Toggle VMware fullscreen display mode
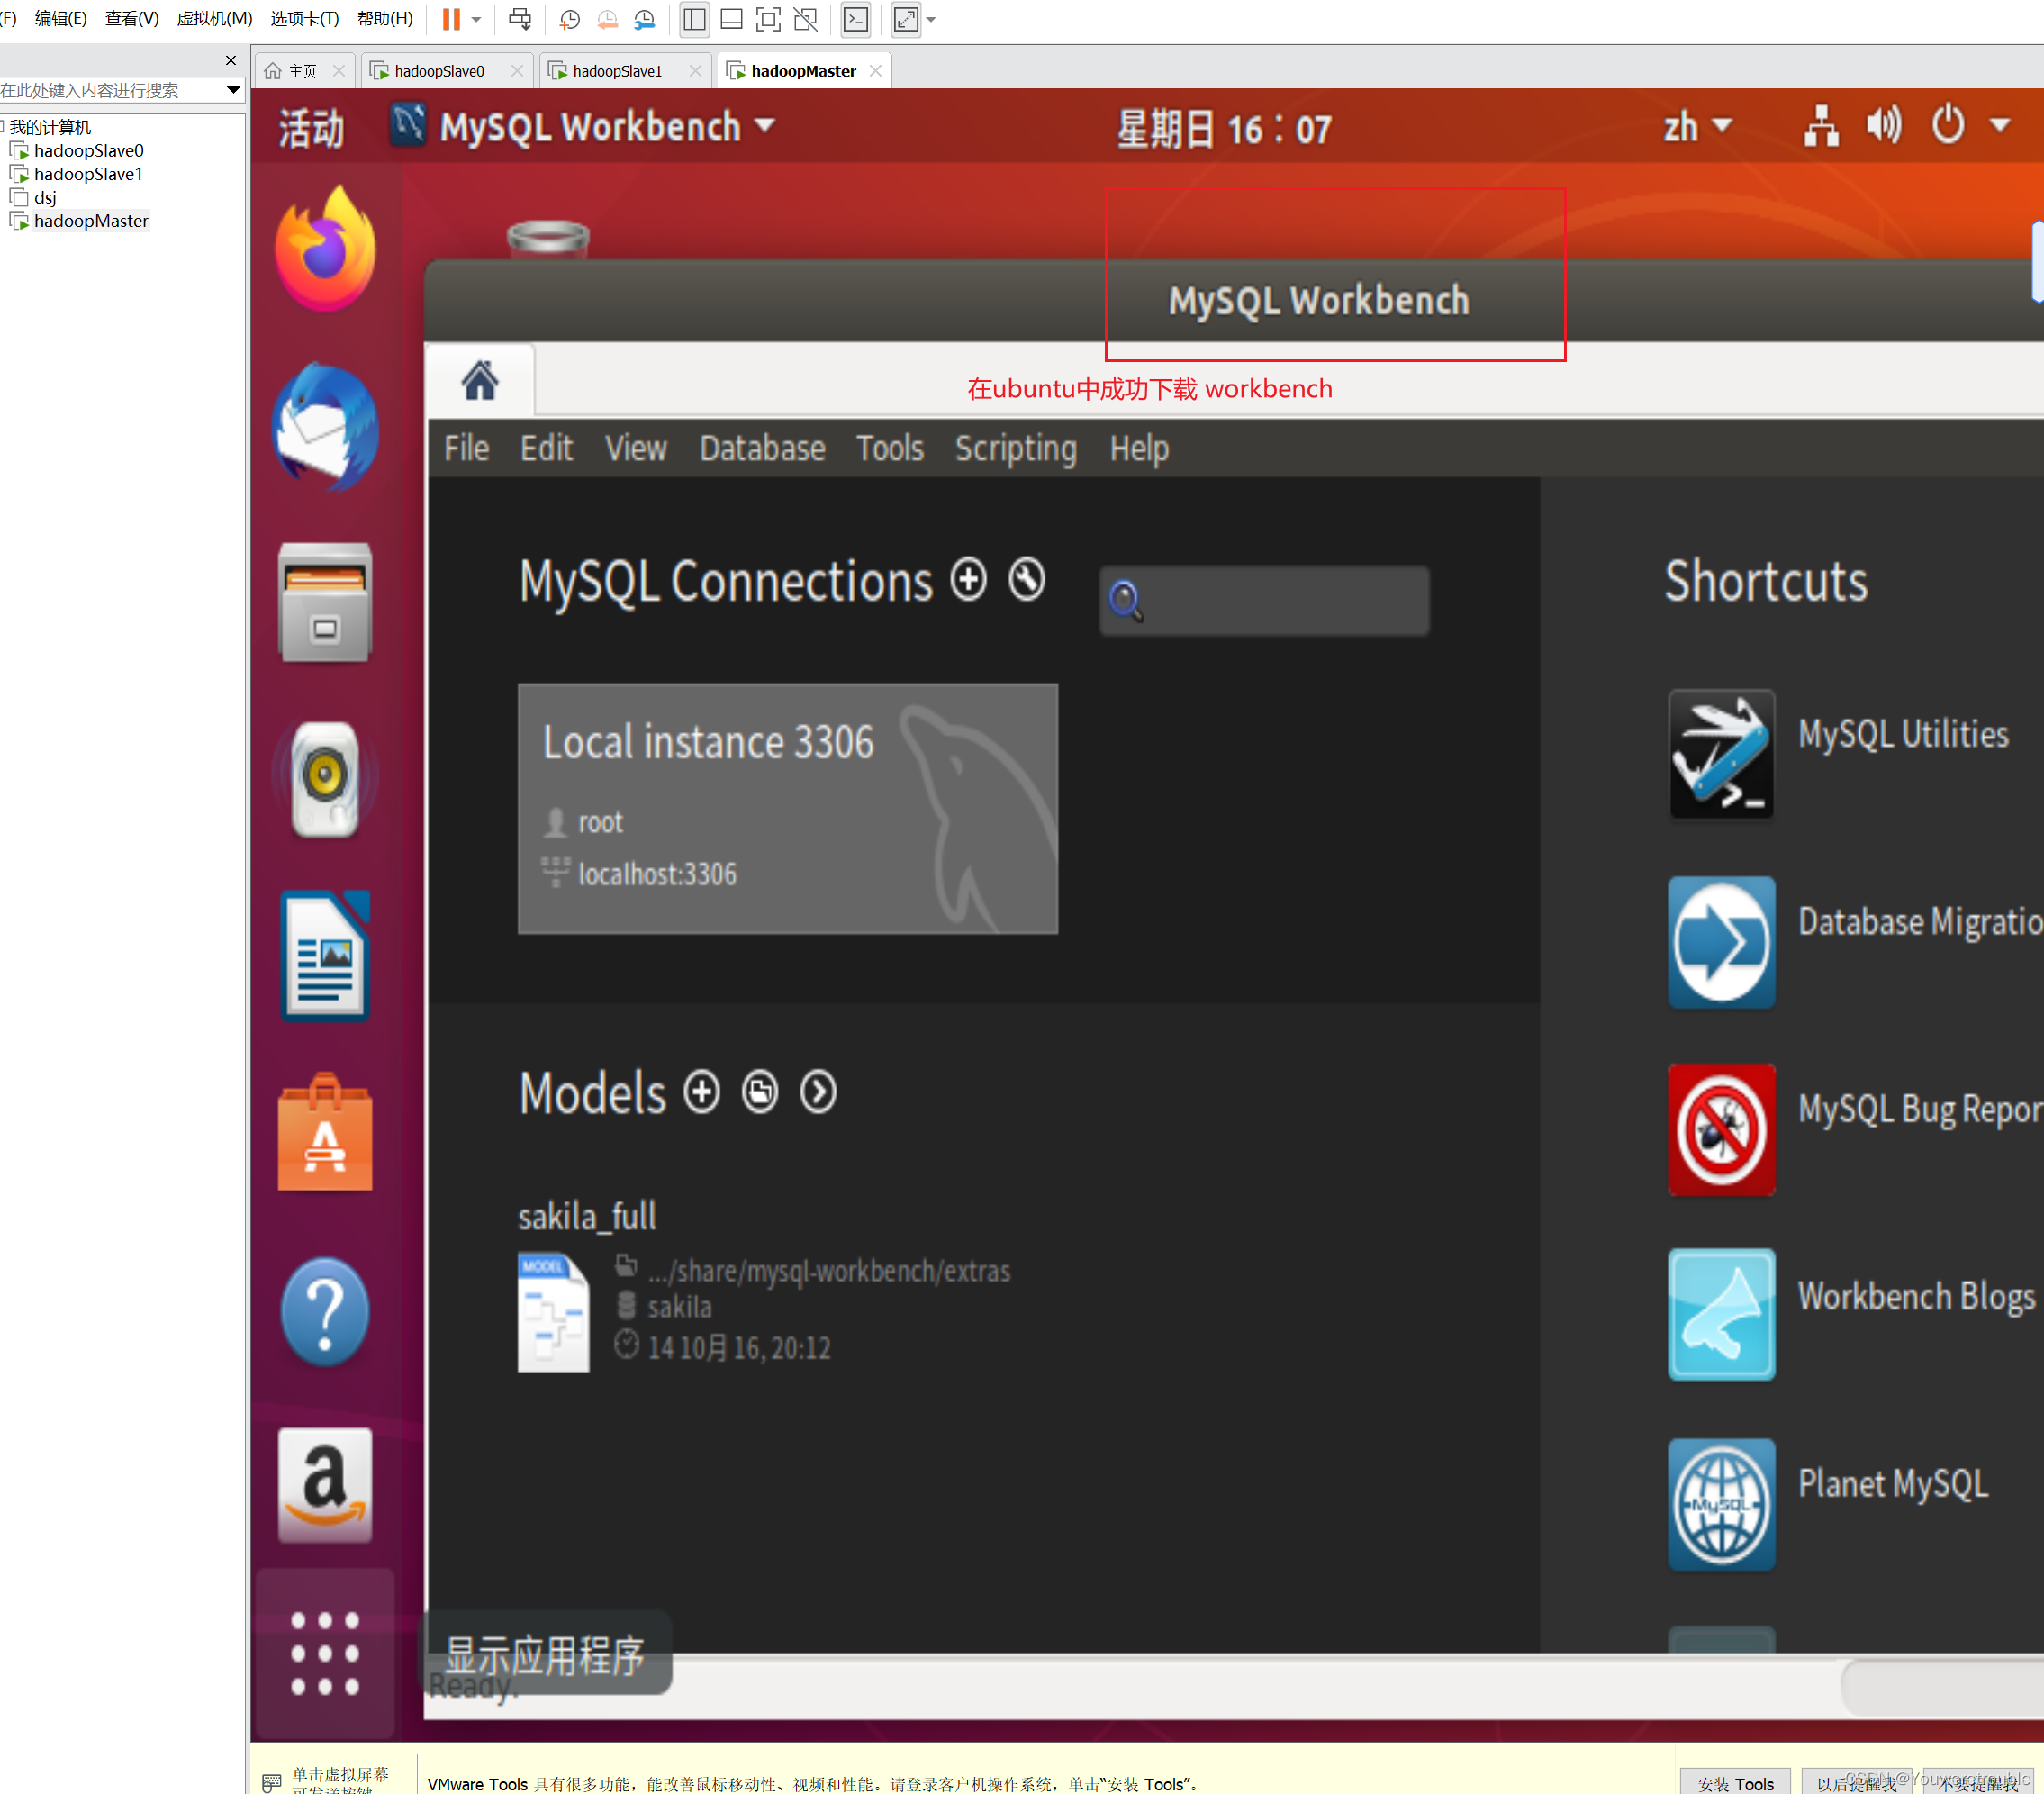Viewport: 2044px width, 1794px height. point(768,19)
